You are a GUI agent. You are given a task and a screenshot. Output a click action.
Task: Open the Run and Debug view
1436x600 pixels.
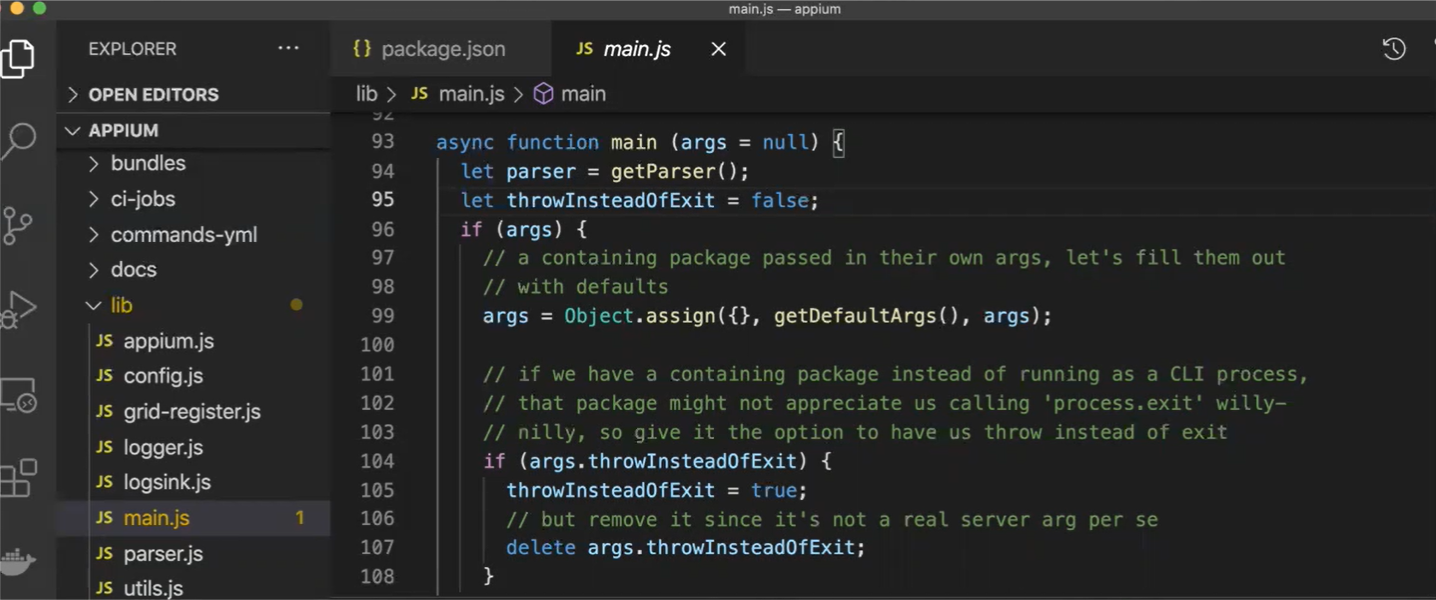[19, 310]
